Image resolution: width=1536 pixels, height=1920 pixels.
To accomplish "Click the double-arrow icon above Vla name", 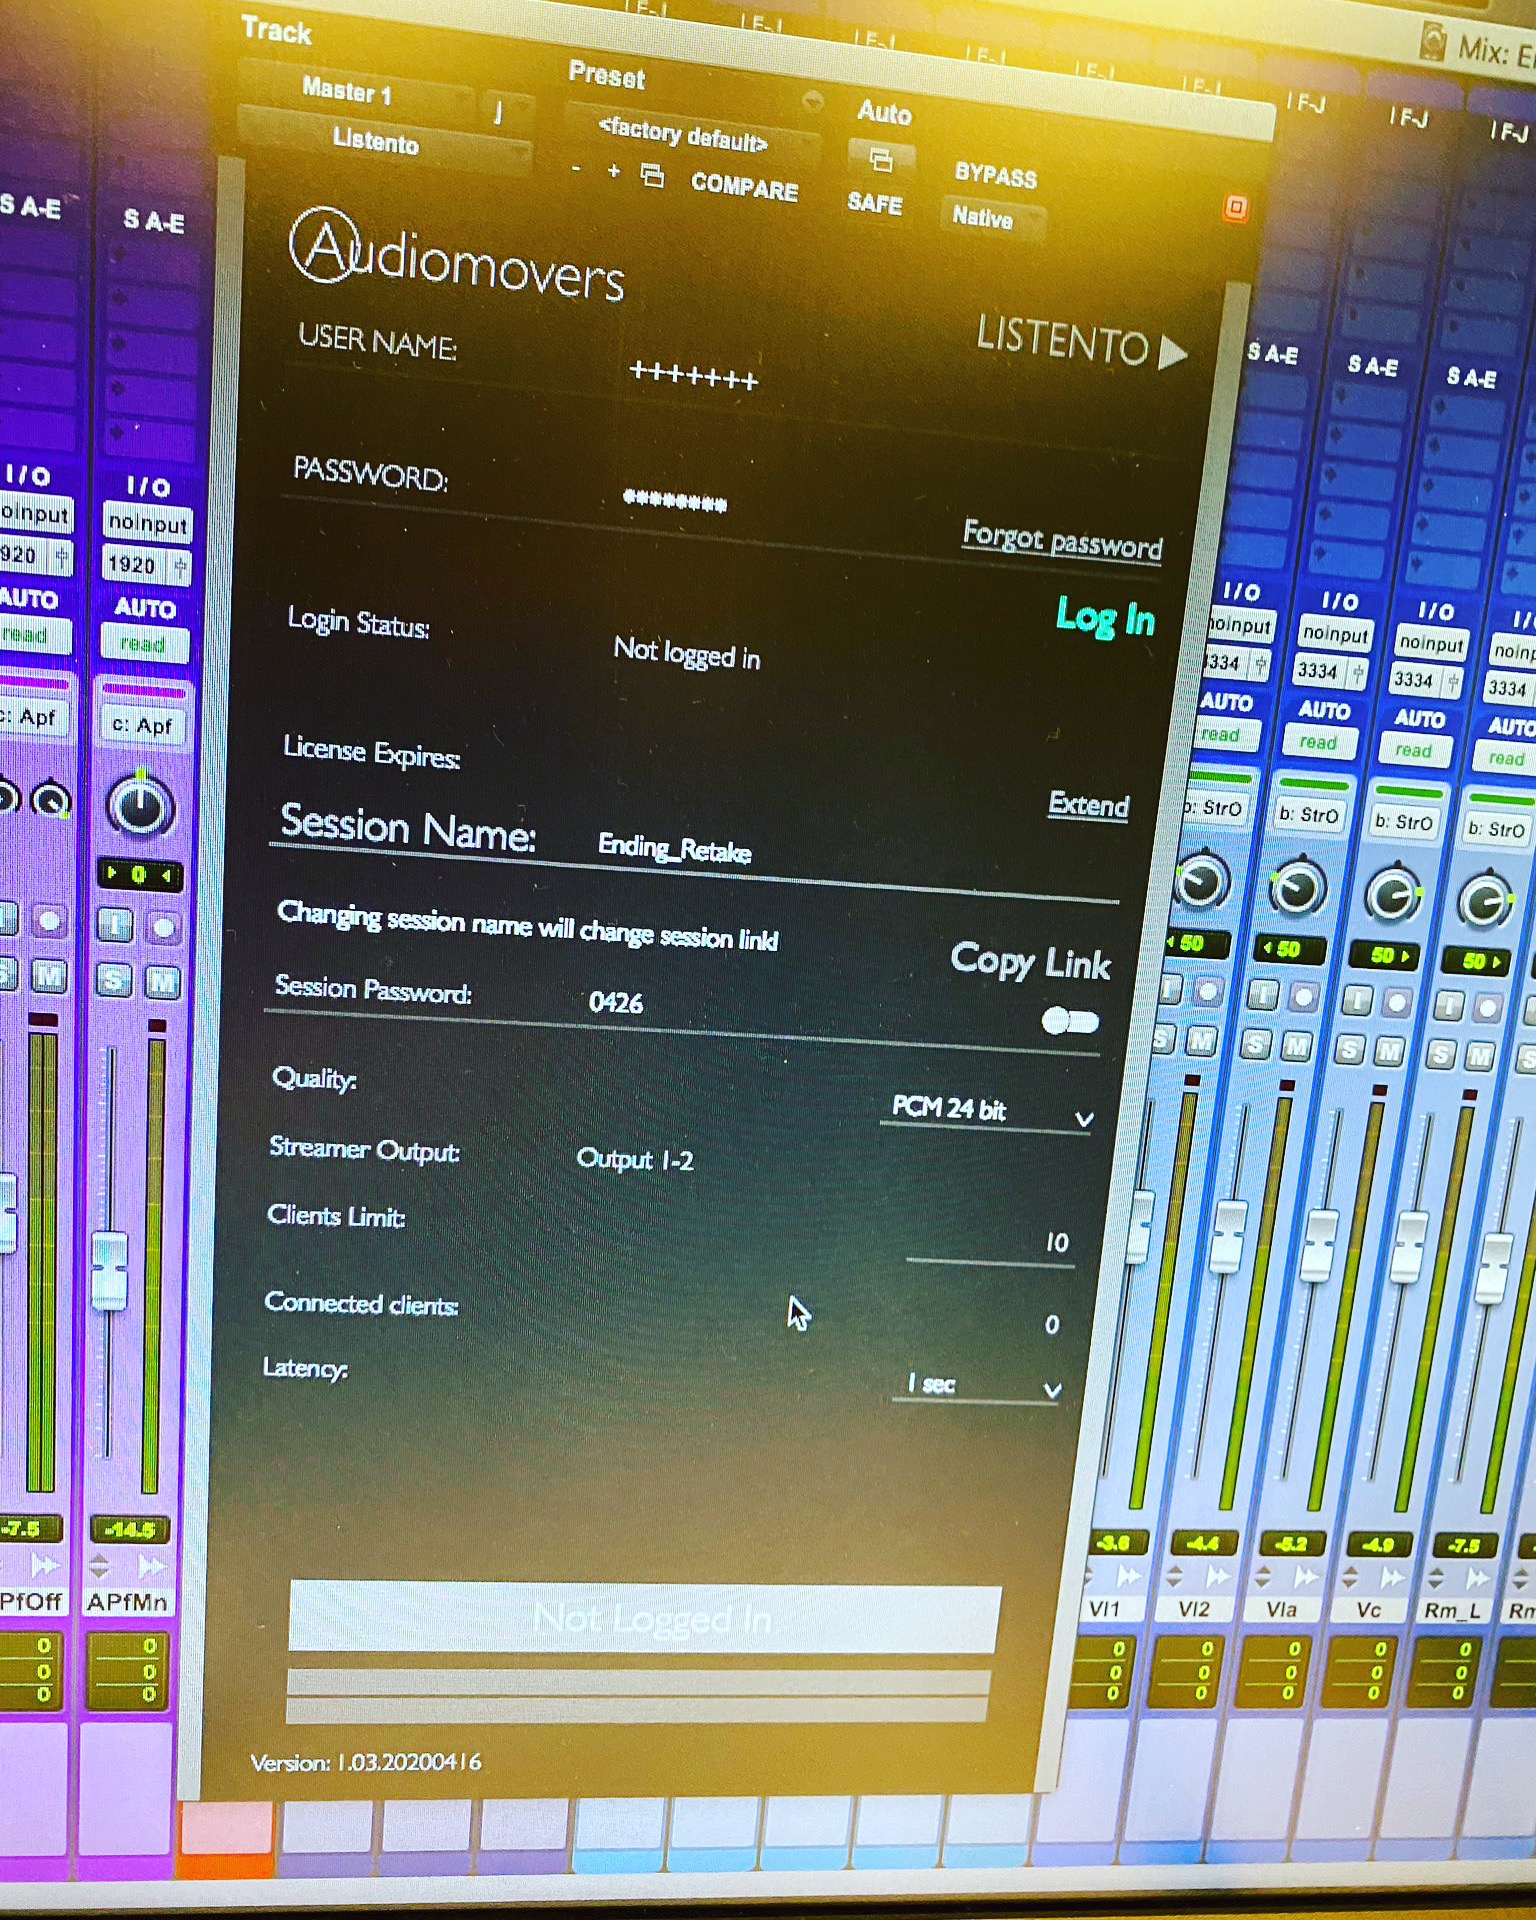I will coord(1305,1577).
